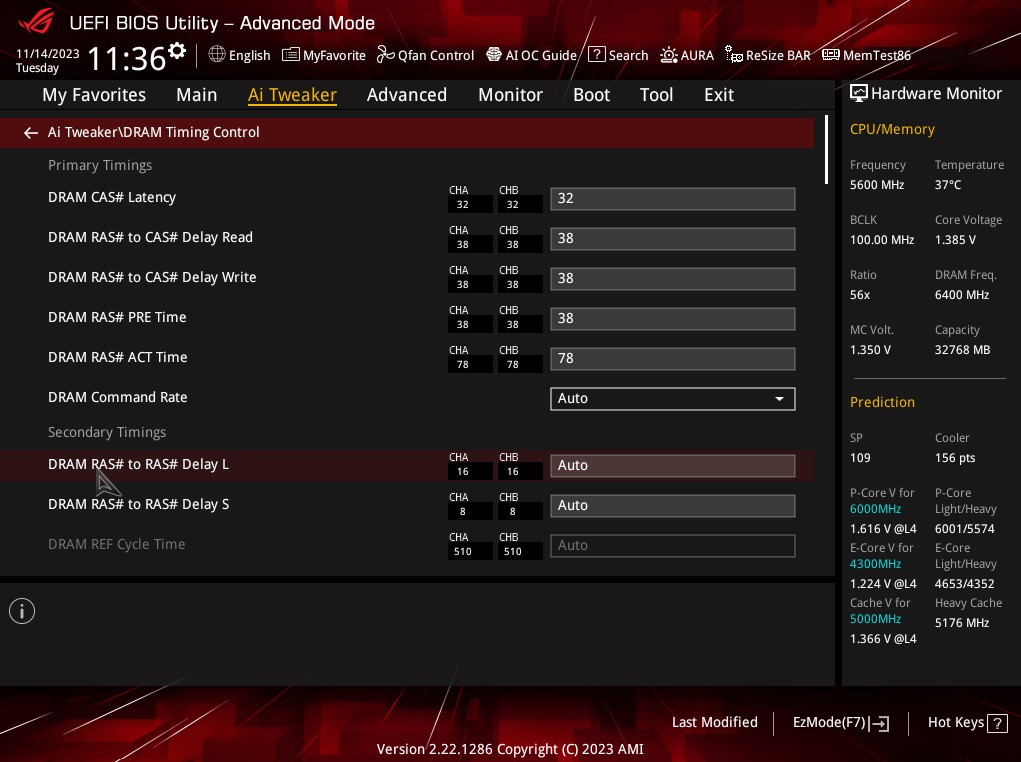Go back using the left arrow icon
The width and height of the screenshot is (1021, 762).
click(x=31, y=133)
